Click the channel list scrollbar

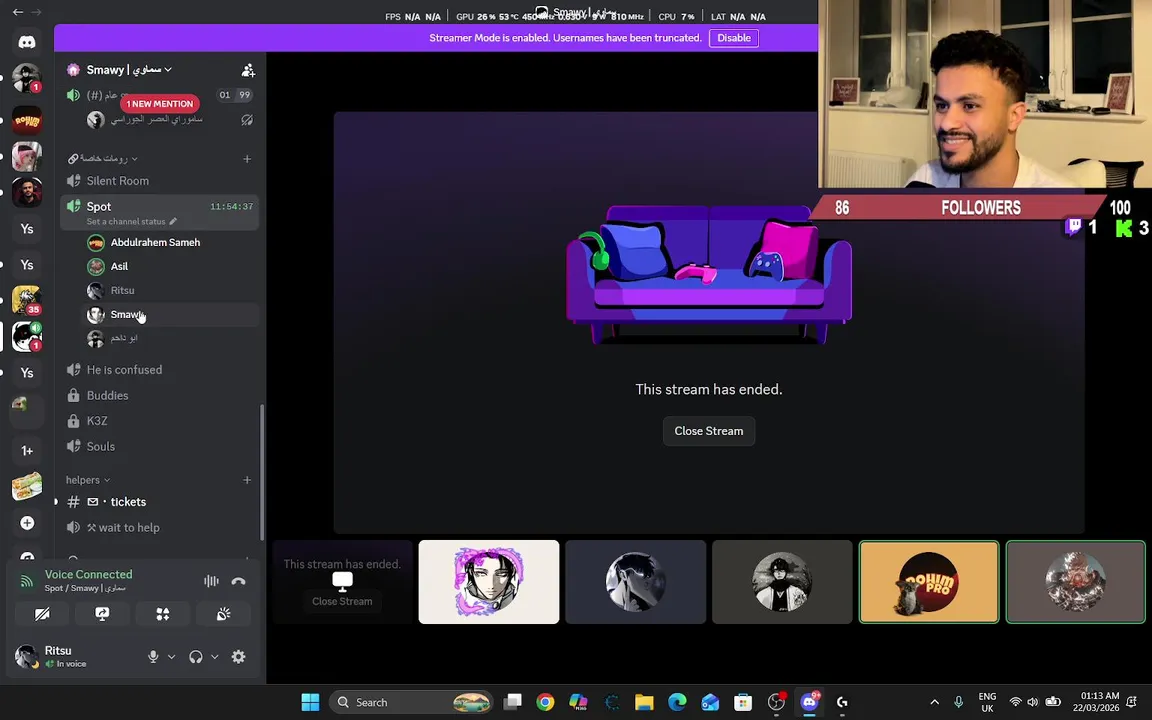coord(262,472)
